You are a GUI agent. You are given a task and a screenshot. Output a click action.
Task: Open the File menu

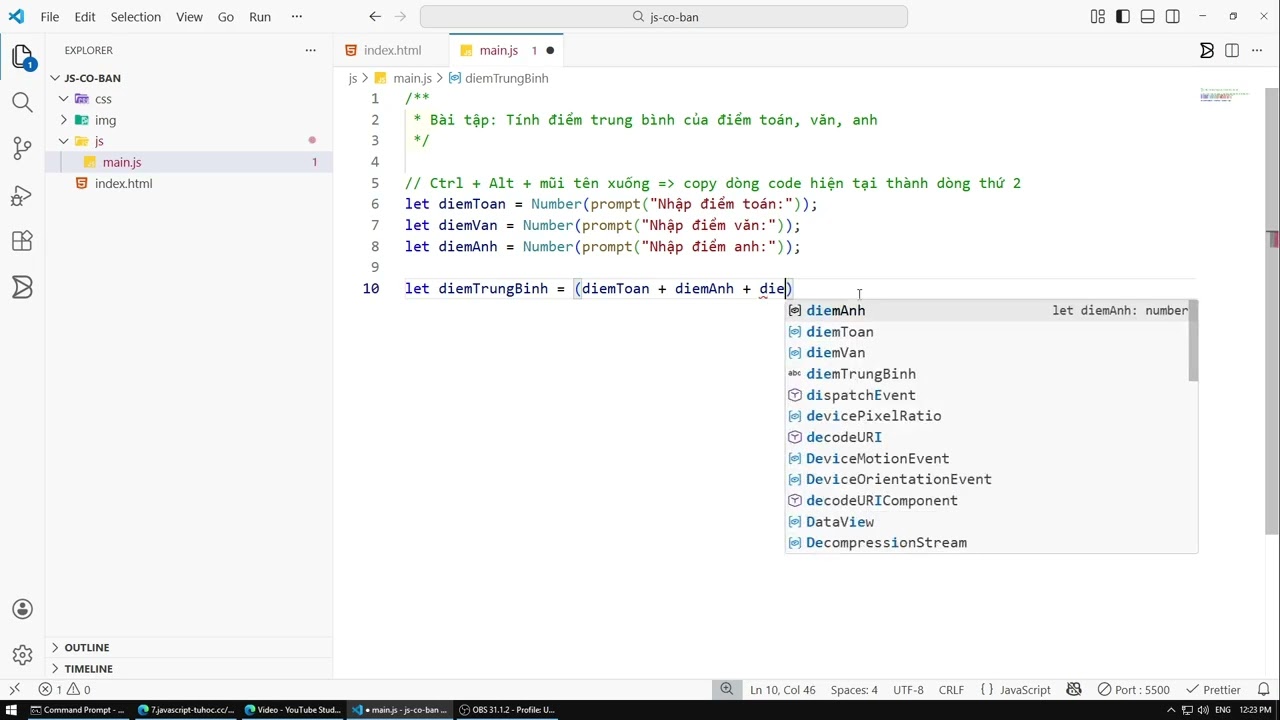tap(49, 16)
